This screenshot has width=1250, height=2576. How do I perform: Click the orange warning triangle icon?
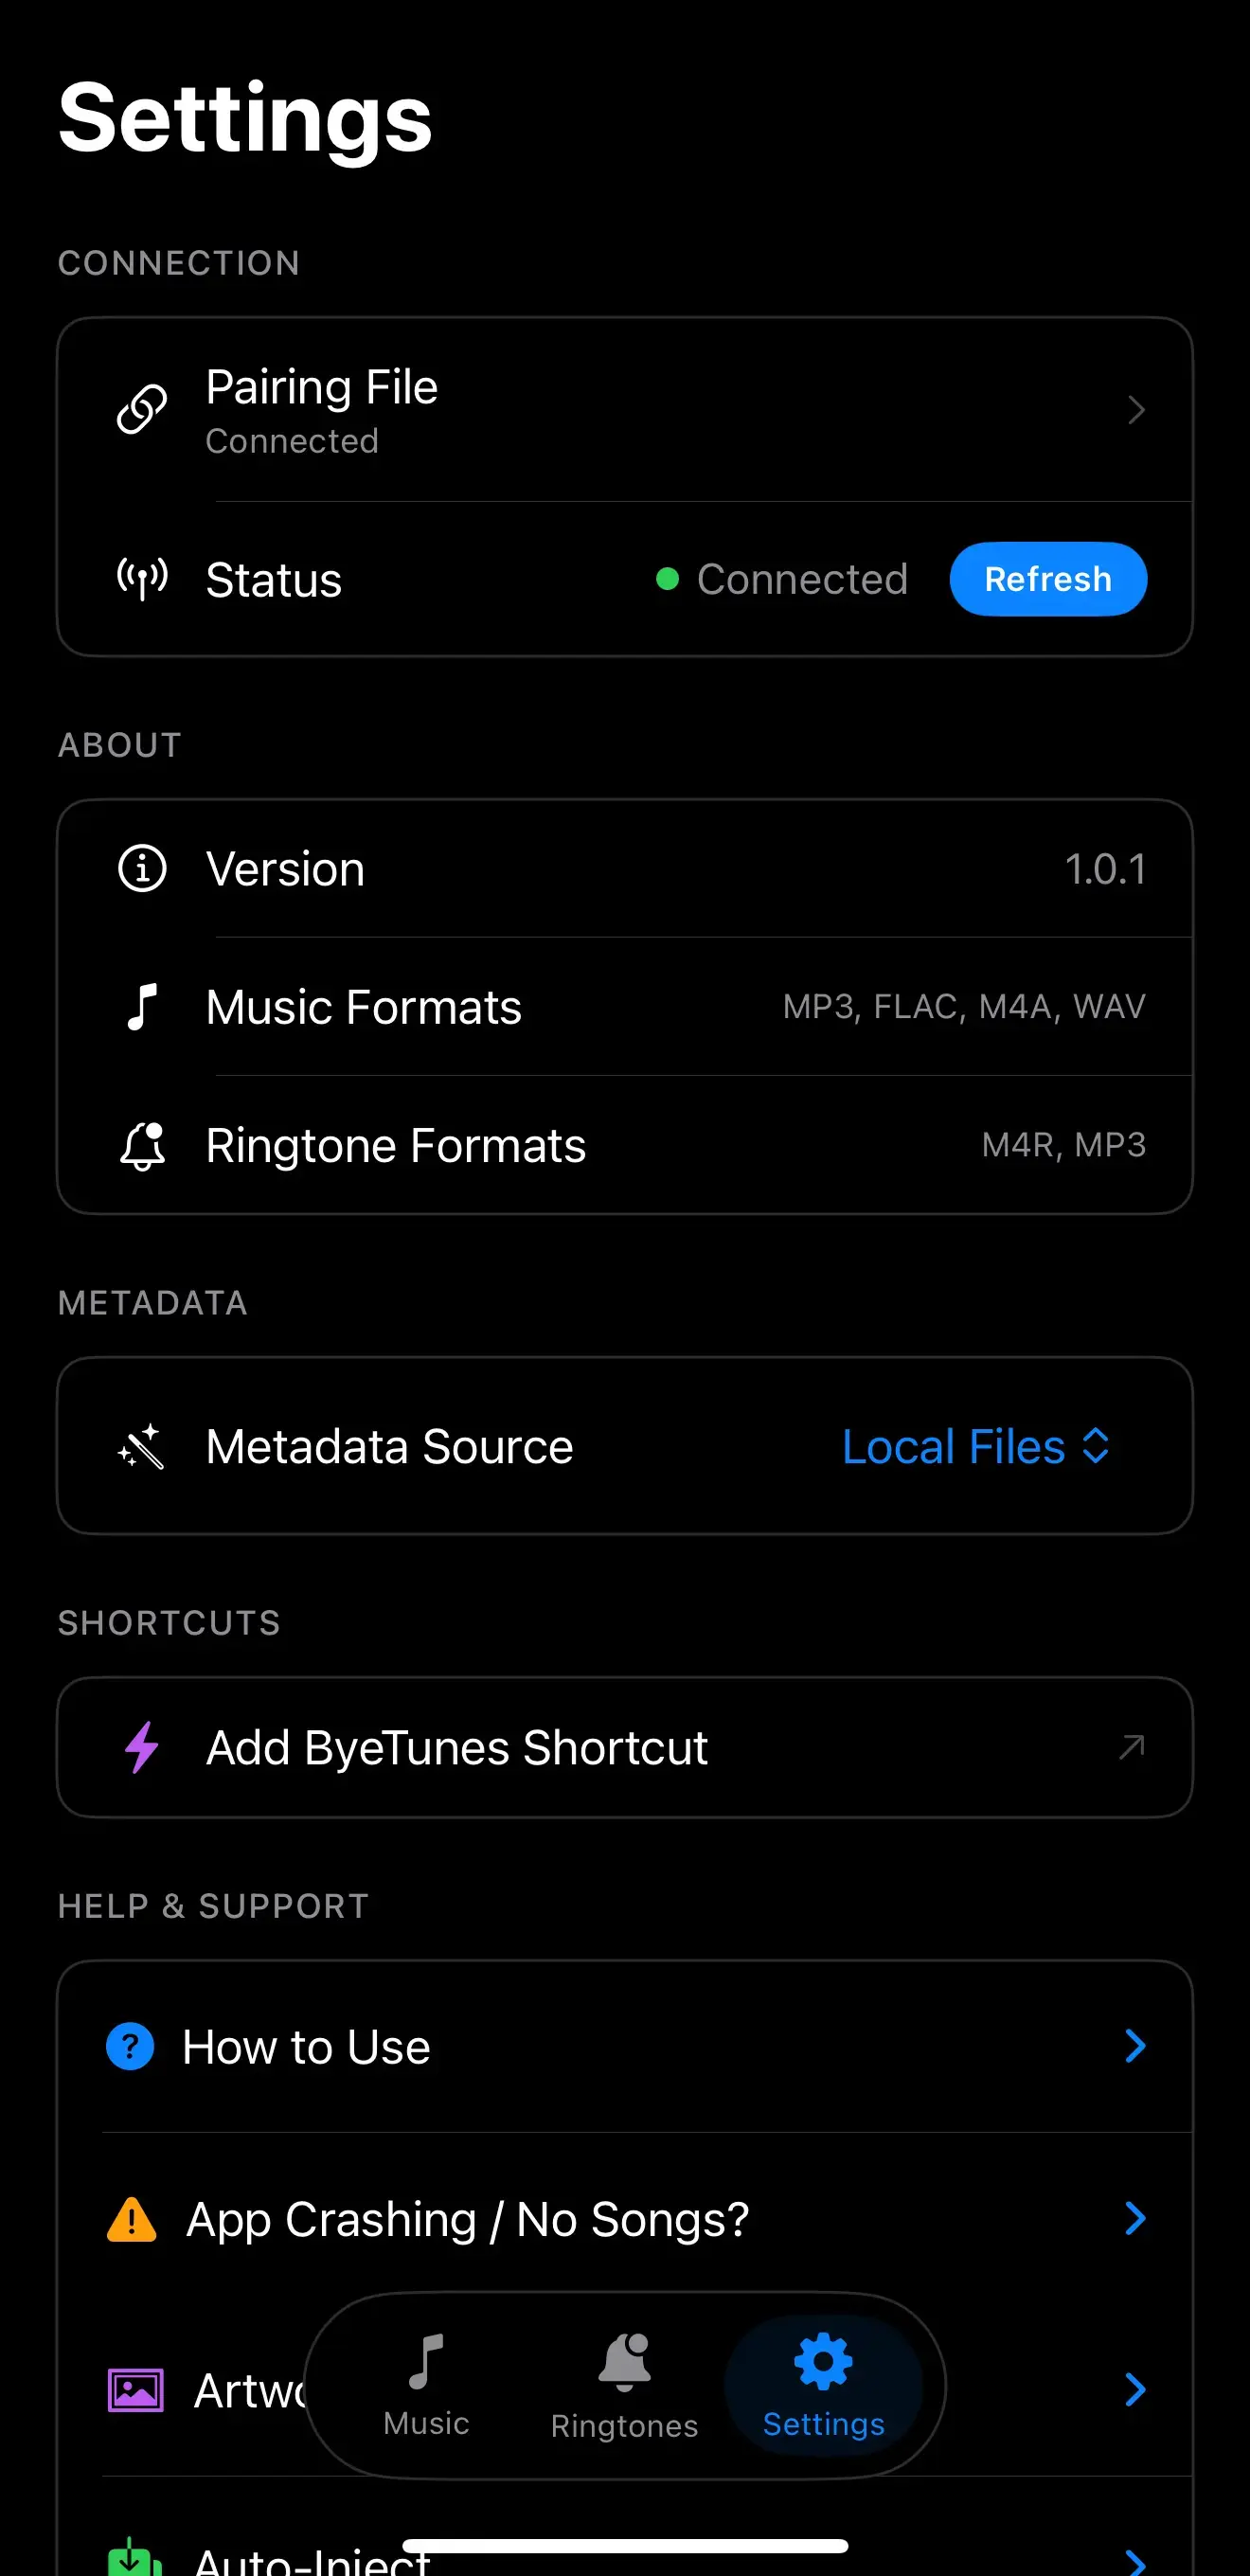[131, 2219]
